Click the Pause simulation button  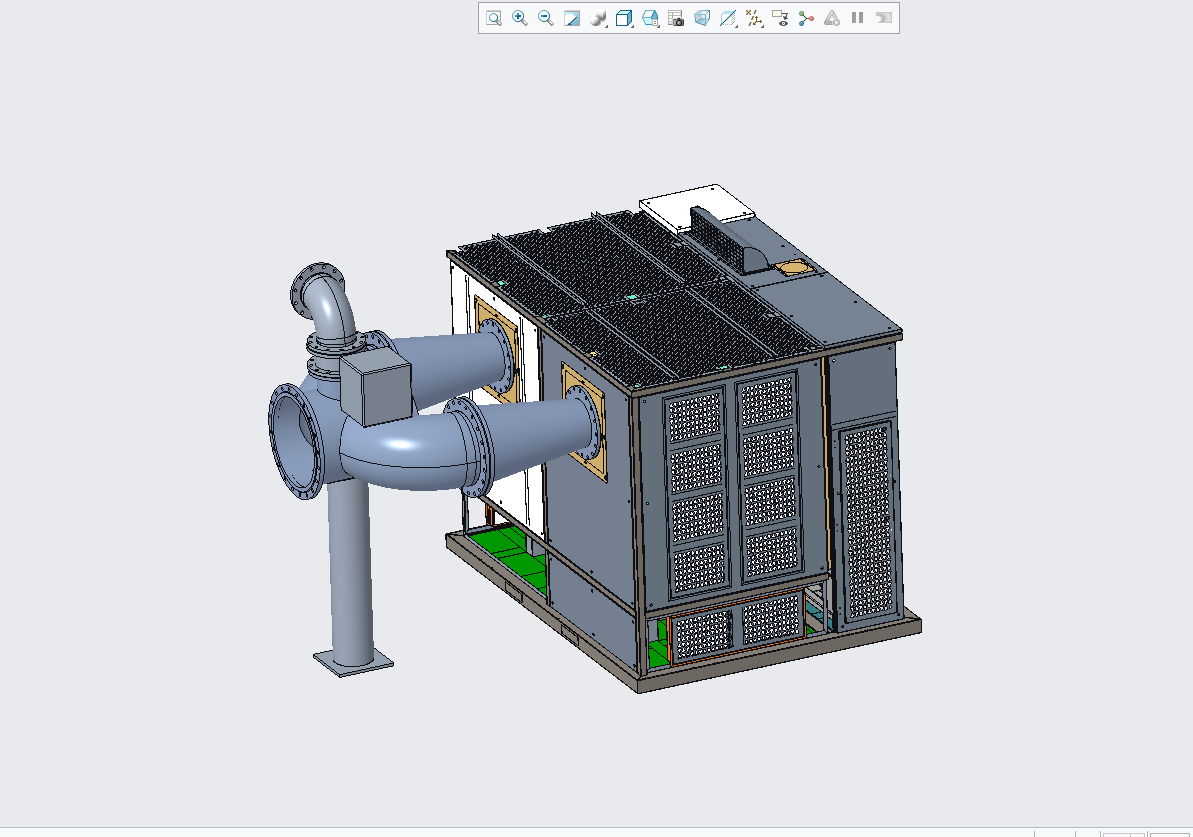coord(857,18)
